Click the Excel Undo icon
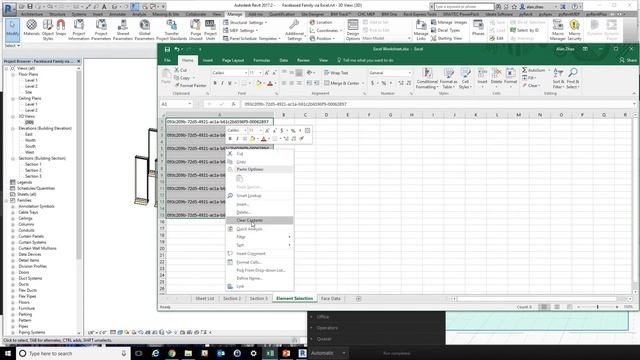Image resolution: width=640 pixels, height=360 pixels. coord(177,49)
